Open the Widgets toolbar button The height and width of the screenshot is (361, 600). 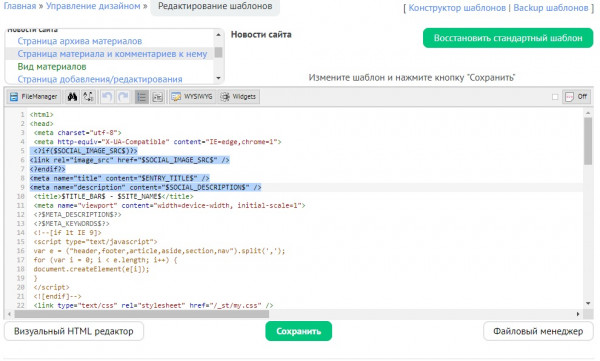(239, 97)
